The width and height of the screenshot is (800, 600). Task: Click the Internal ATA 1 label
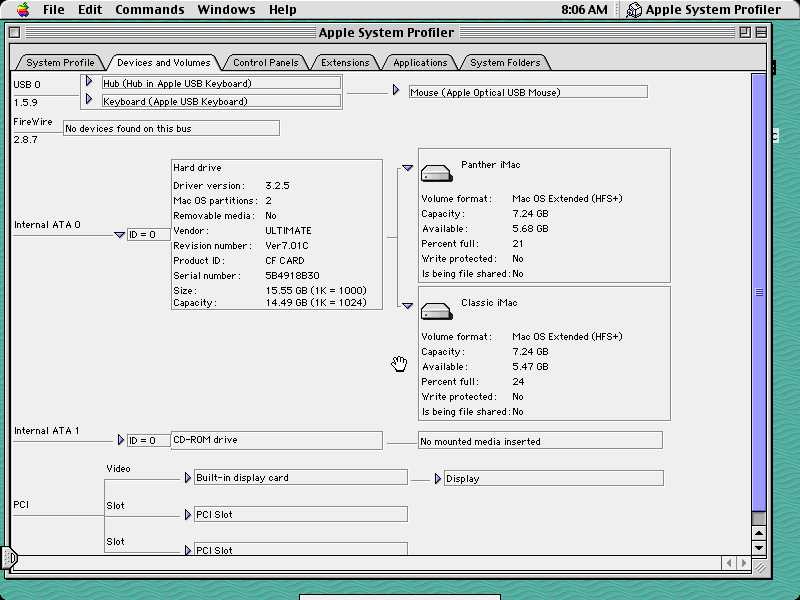pos(46,431)
